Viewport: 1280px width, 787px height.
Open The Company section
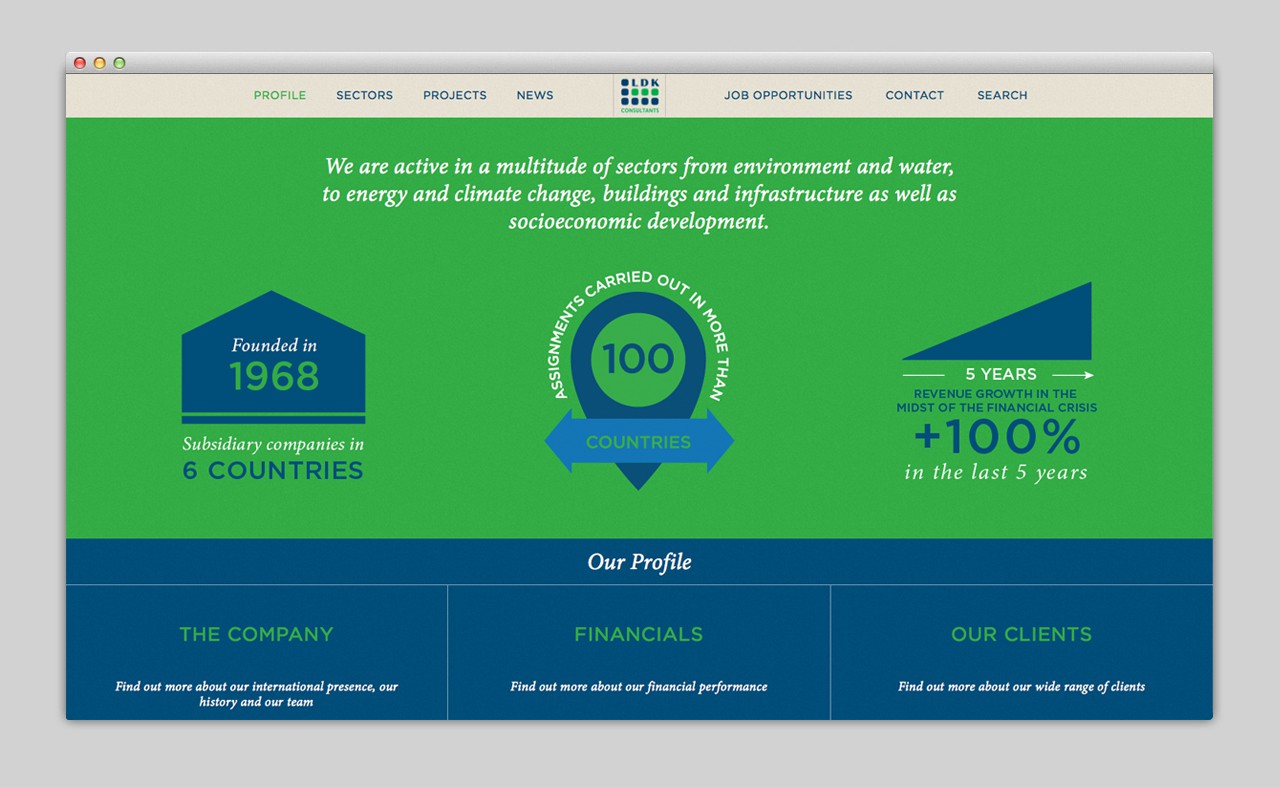tap(256, 634)
